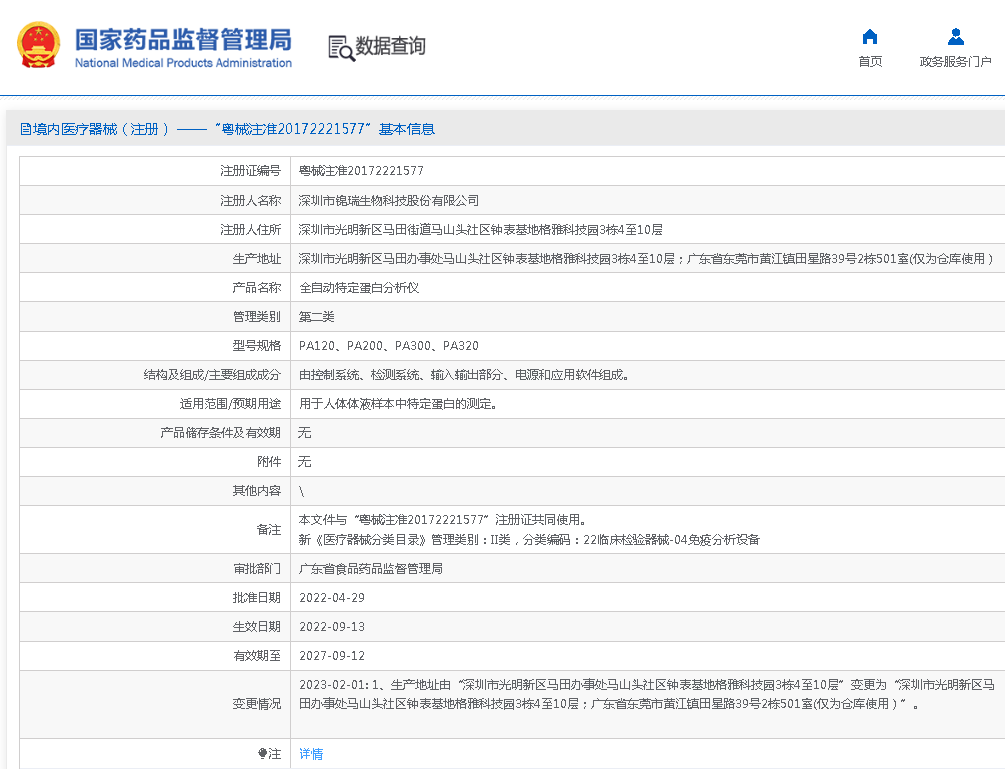1005x769 pixels.
Task: Click the National Medical Products Administration subtitle
Action: point(183,63)
